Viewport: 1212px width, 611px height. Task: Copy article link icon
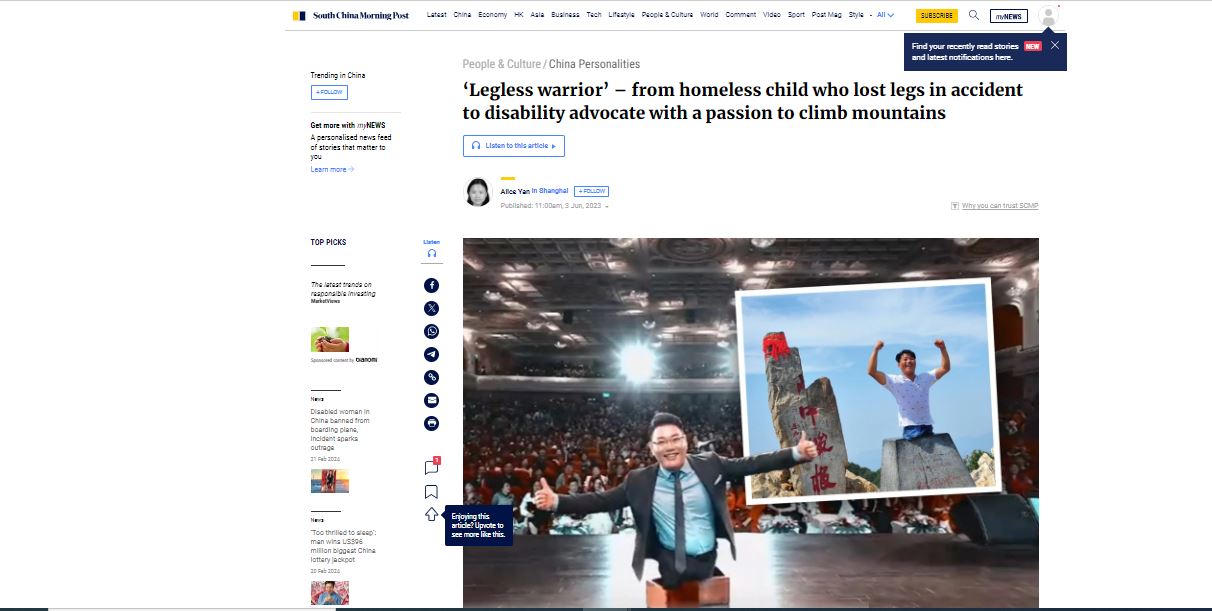(x=431, y=377)
